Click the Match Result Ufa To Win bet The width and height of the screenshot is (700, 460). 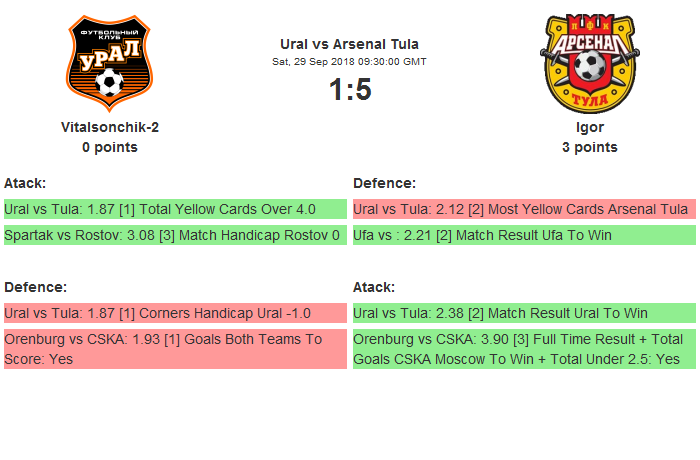pyautogui.click(x=524, y=235)
